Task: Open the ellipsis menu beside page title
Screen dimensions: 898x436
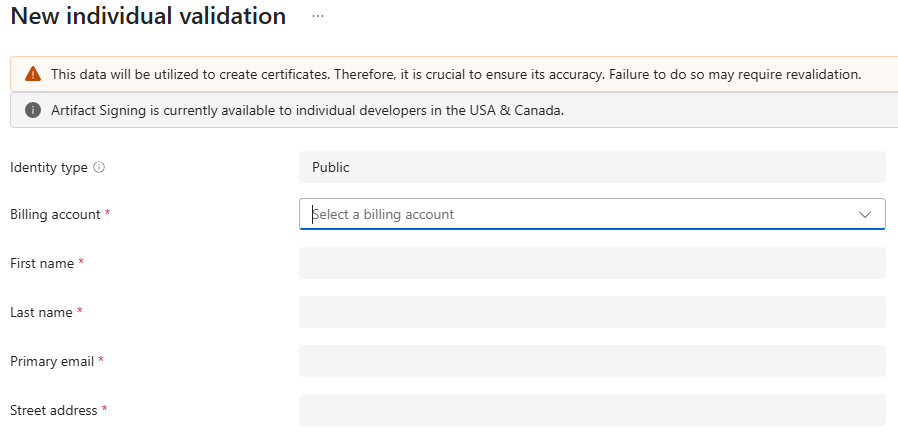Action: 318,16
